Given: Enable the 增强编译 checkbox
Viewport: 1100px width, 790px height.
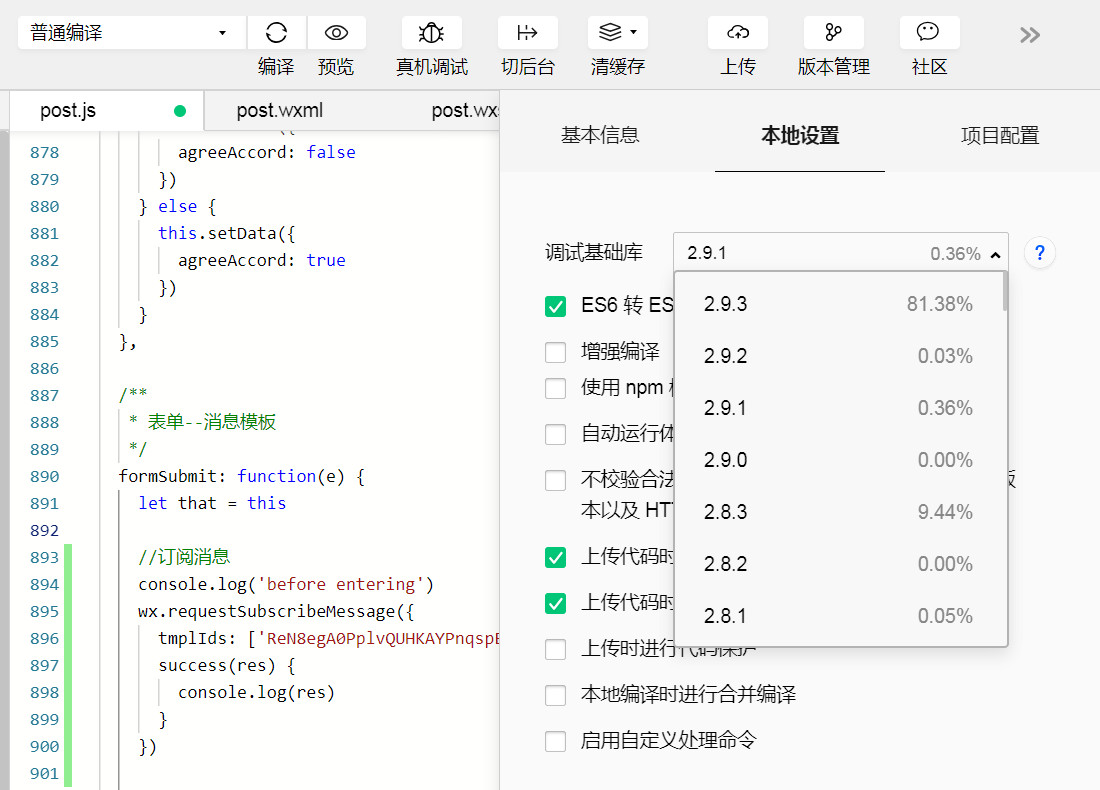Looking at the screenshot, I should (556, 352).
